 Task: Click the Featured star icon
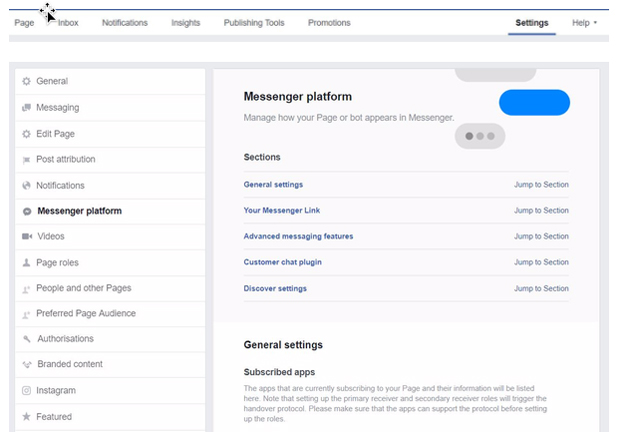pos(27,417)
